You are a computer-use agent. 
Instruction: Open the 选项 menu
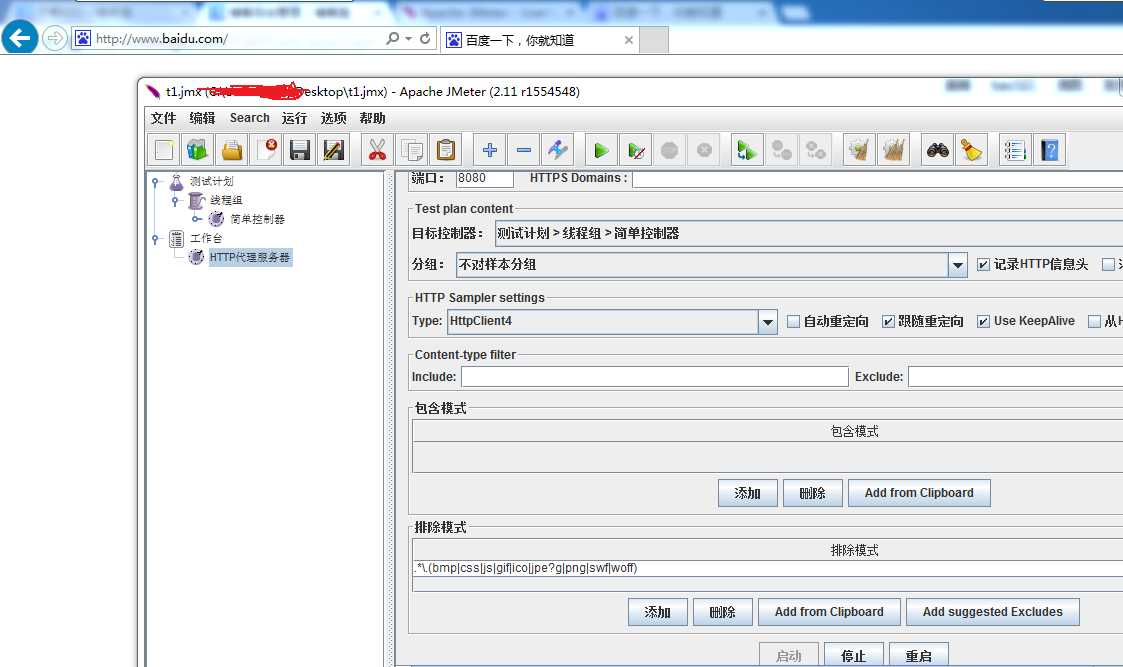[334, 118]
